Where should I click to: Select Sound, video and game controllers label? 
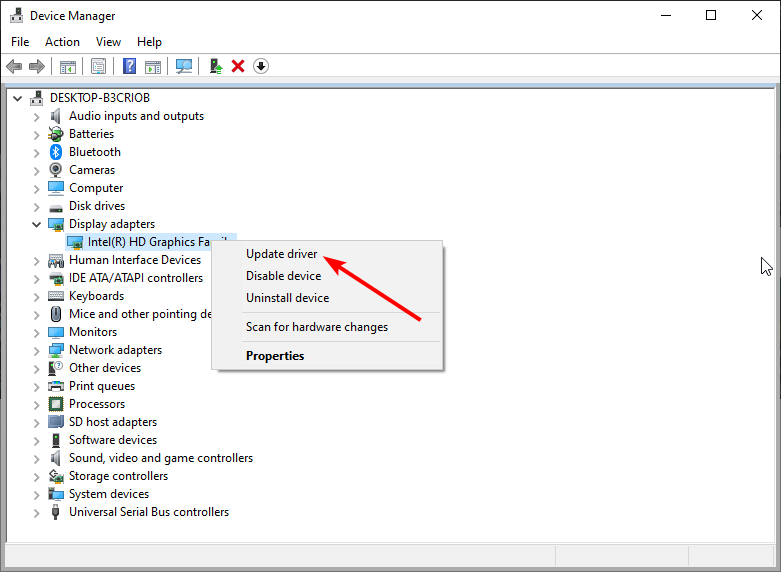tap(161, 458)
